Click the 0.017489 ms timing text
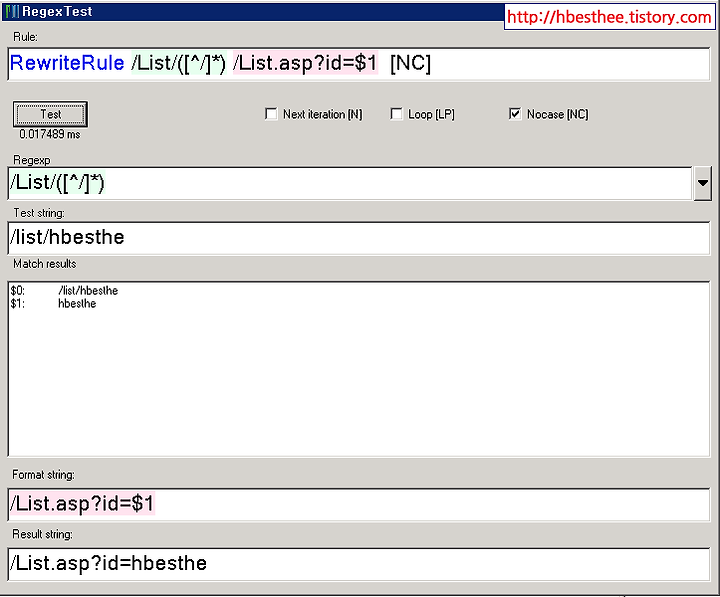Screen dimensions: 720x597 [x=50, y=135]
